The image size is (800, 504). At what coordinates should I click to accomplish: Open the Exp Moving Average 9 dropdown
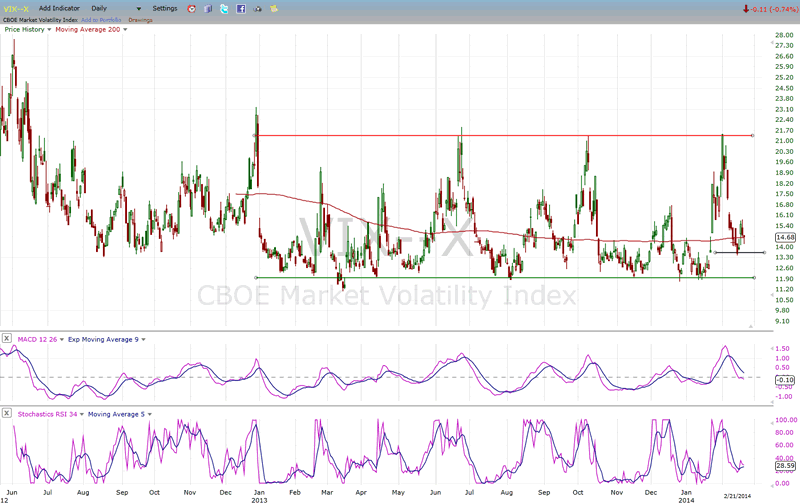143,339
